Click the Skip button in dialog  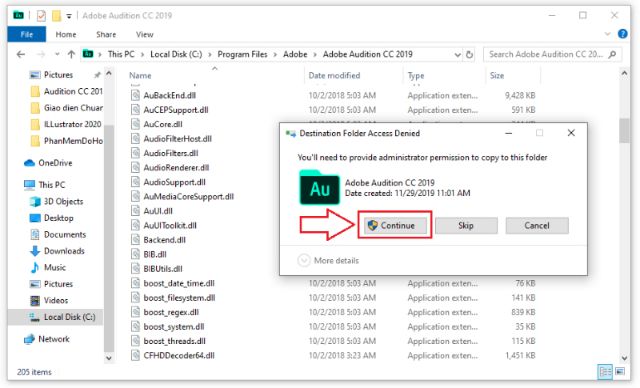pyautogui.click(x=466, y=225)
